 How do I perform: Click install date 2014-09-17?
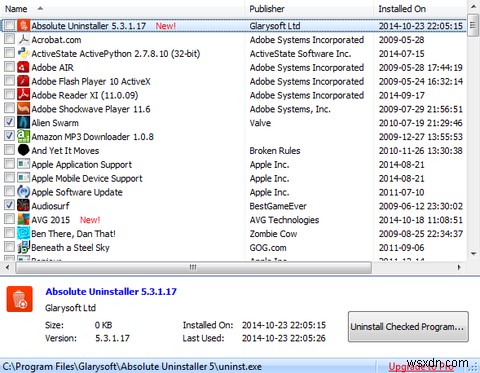tap(401, 95)
